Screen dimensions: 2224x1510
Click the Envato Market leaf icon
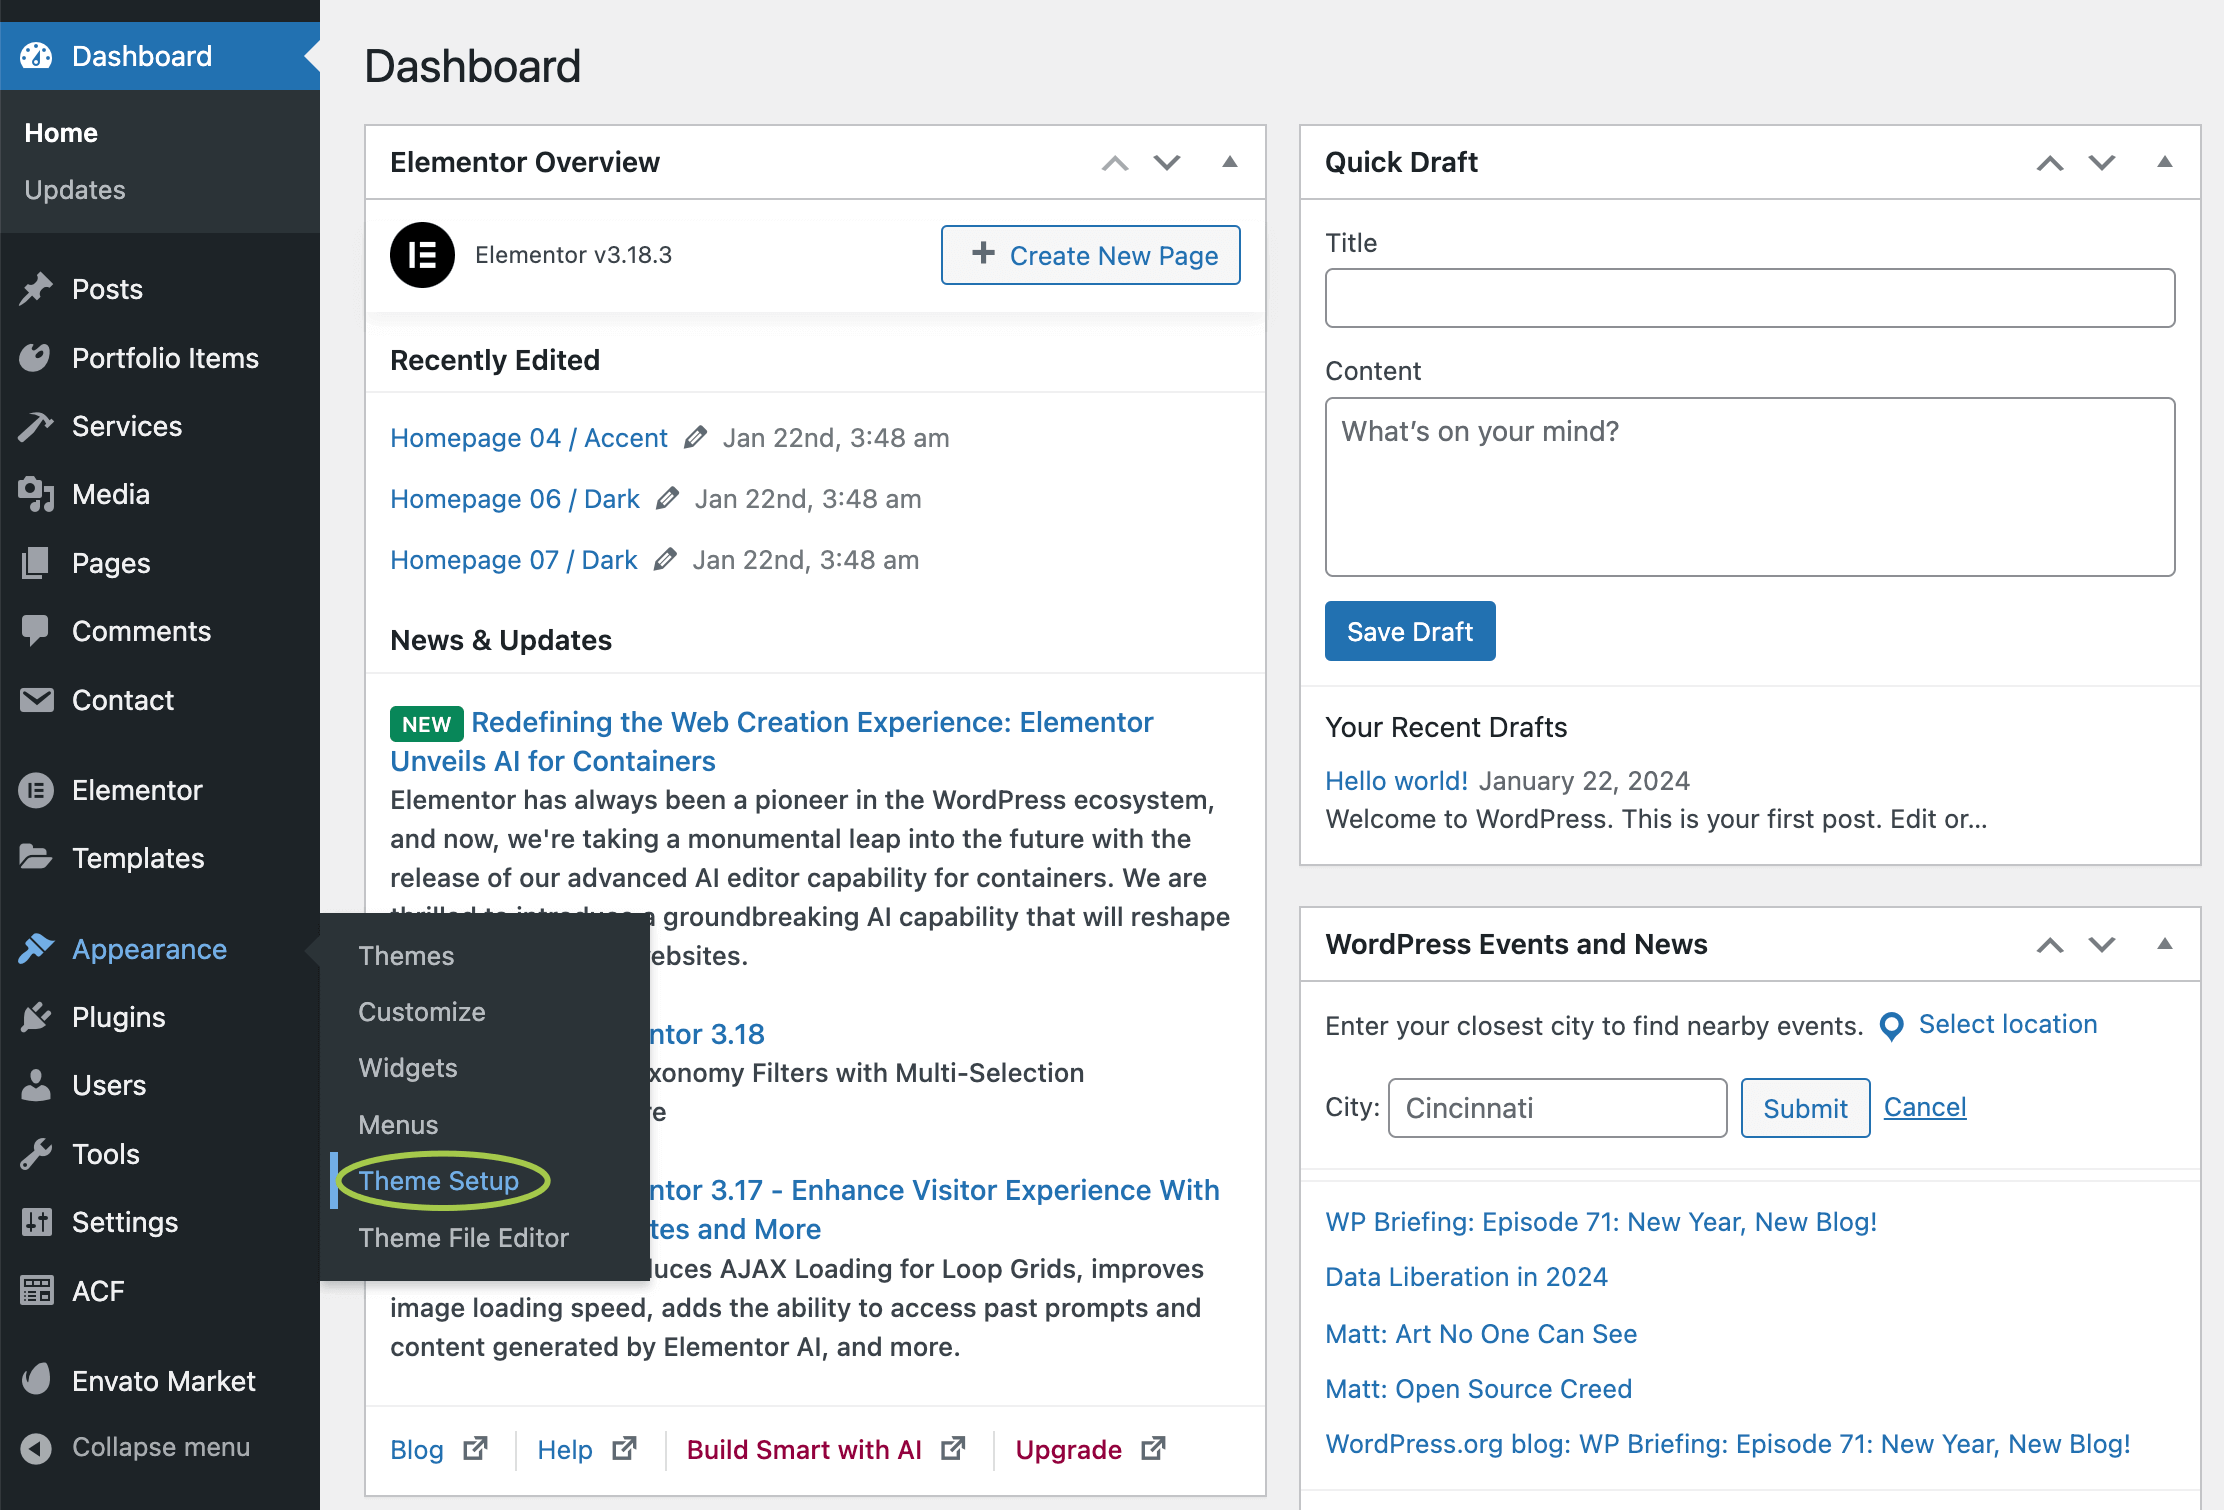tap(36, 1380)
